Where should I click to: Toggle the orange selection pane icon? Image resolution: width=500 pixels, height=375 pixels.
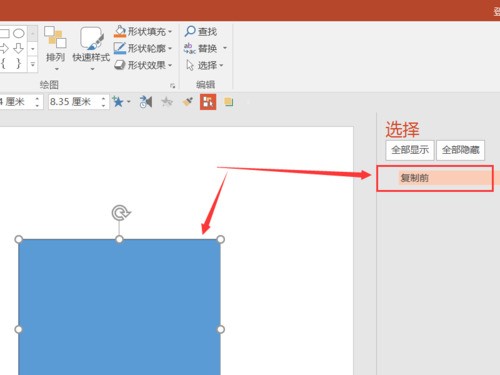click(208, 102)
